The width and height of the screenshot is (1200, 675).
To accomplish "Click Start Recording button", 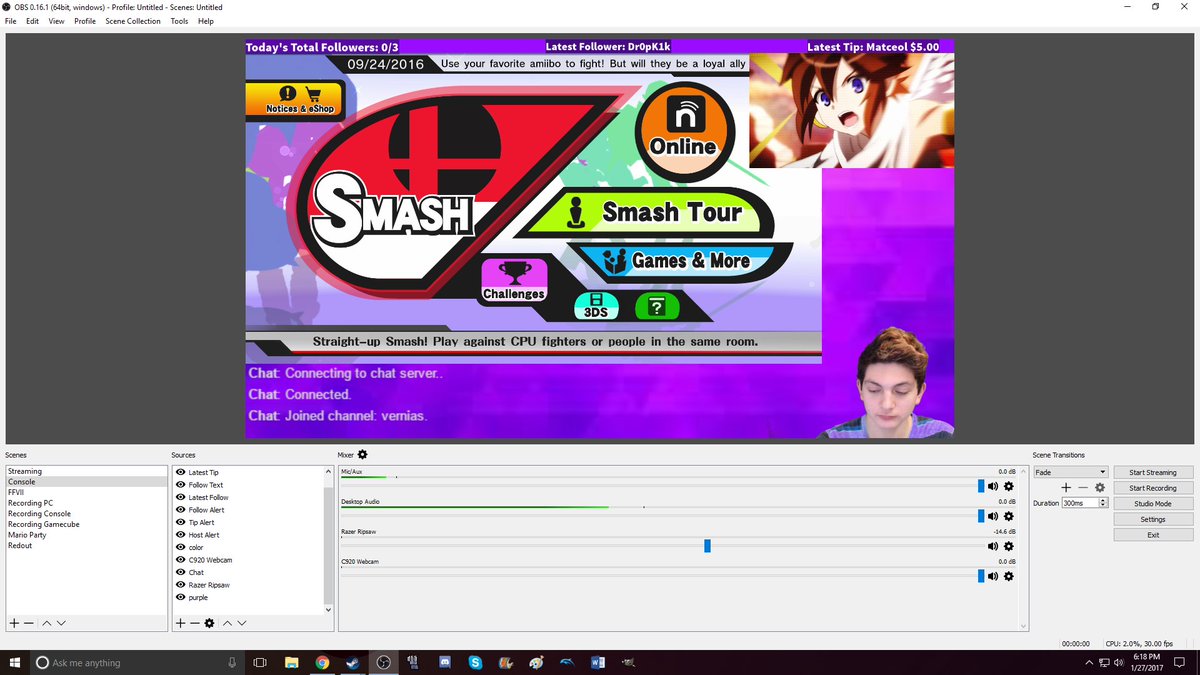I will coord(1153,488).
